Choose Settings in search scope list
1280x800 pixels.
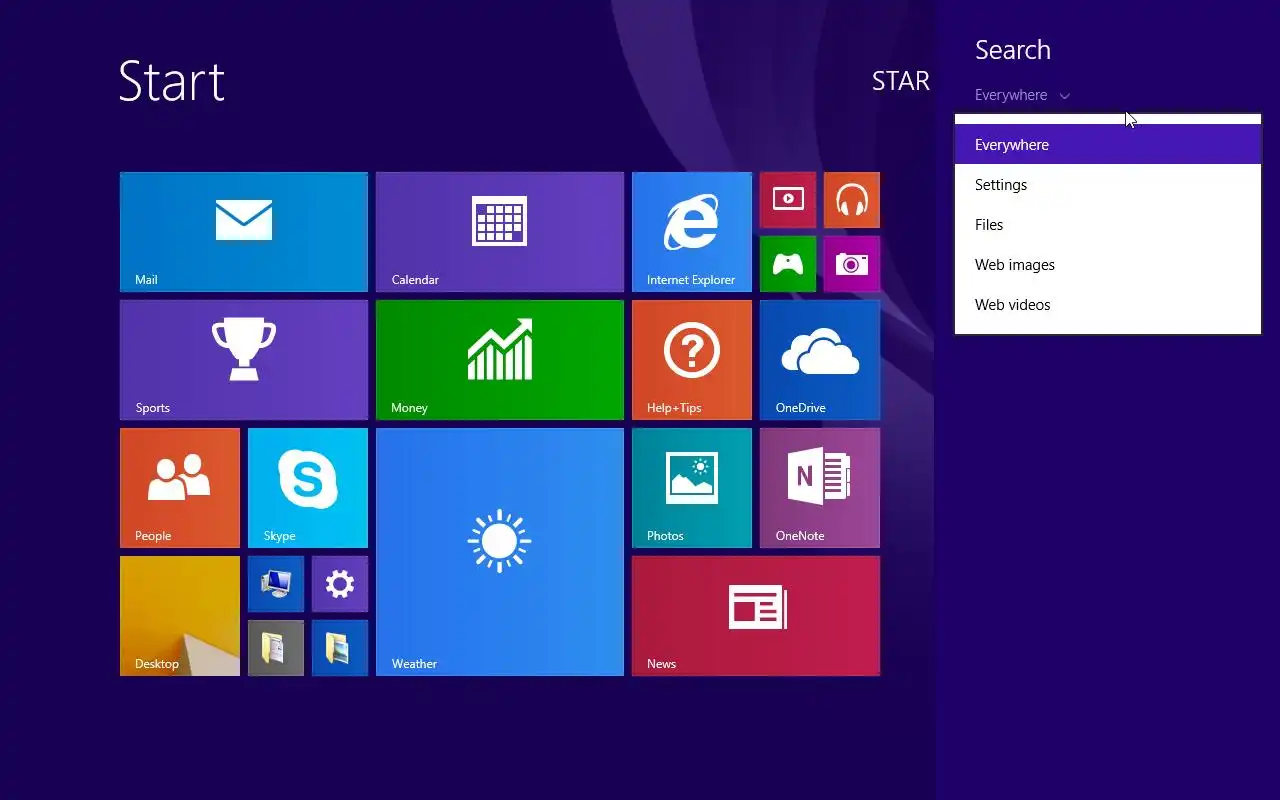[x=1108, y=185]
